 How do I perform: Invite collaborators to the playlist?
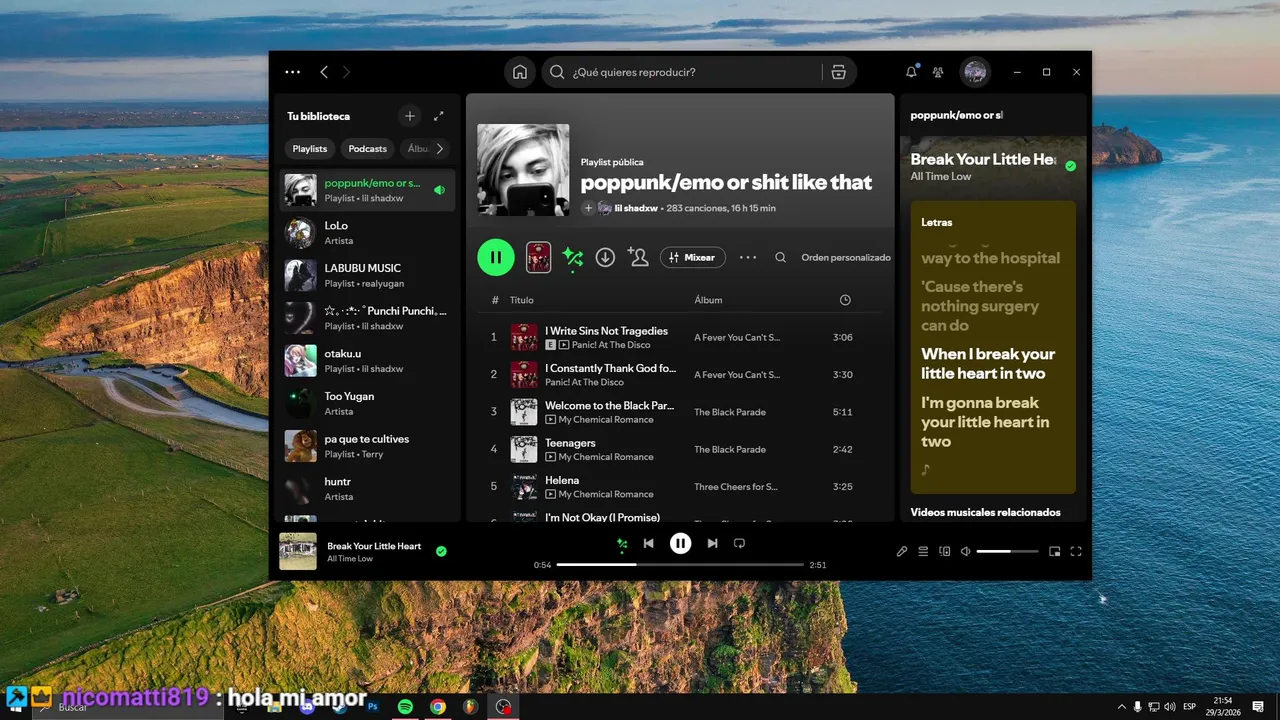tap(638, 257)
